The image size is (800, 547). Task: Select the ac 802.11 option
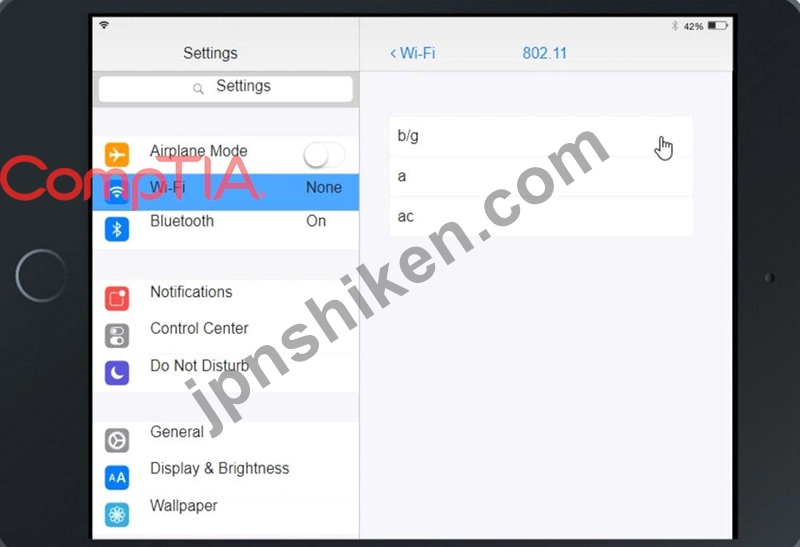coord(541,217)
